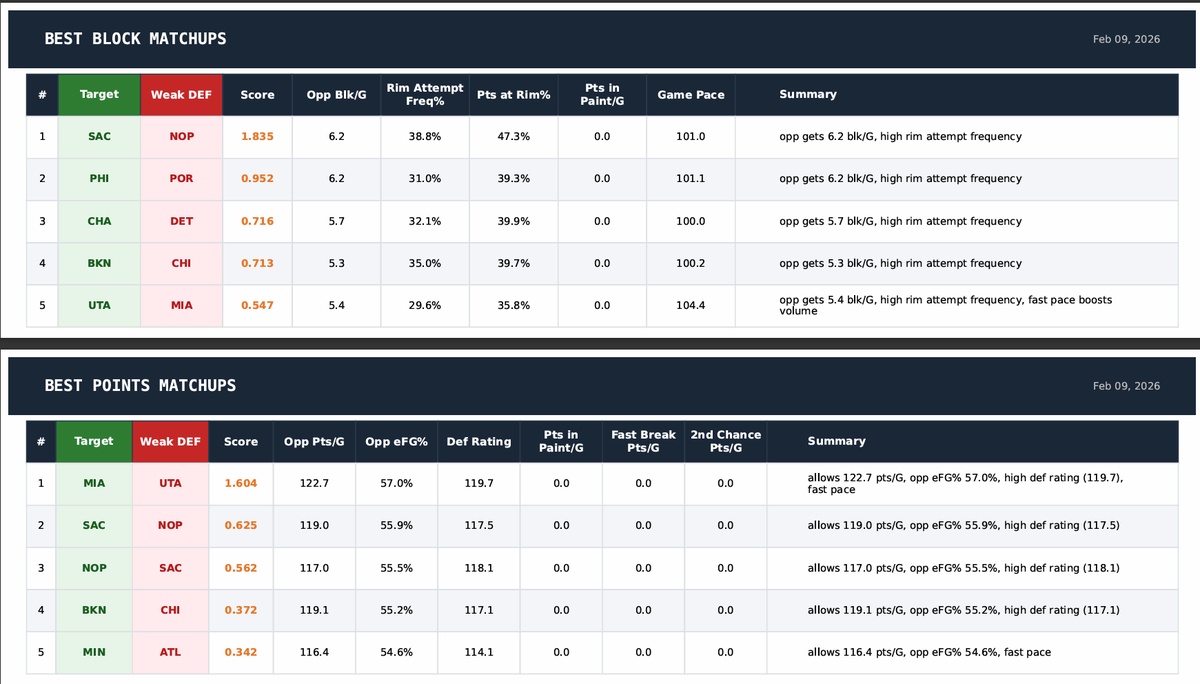Select the 39.7% points at rim cell

click(513, 263)
